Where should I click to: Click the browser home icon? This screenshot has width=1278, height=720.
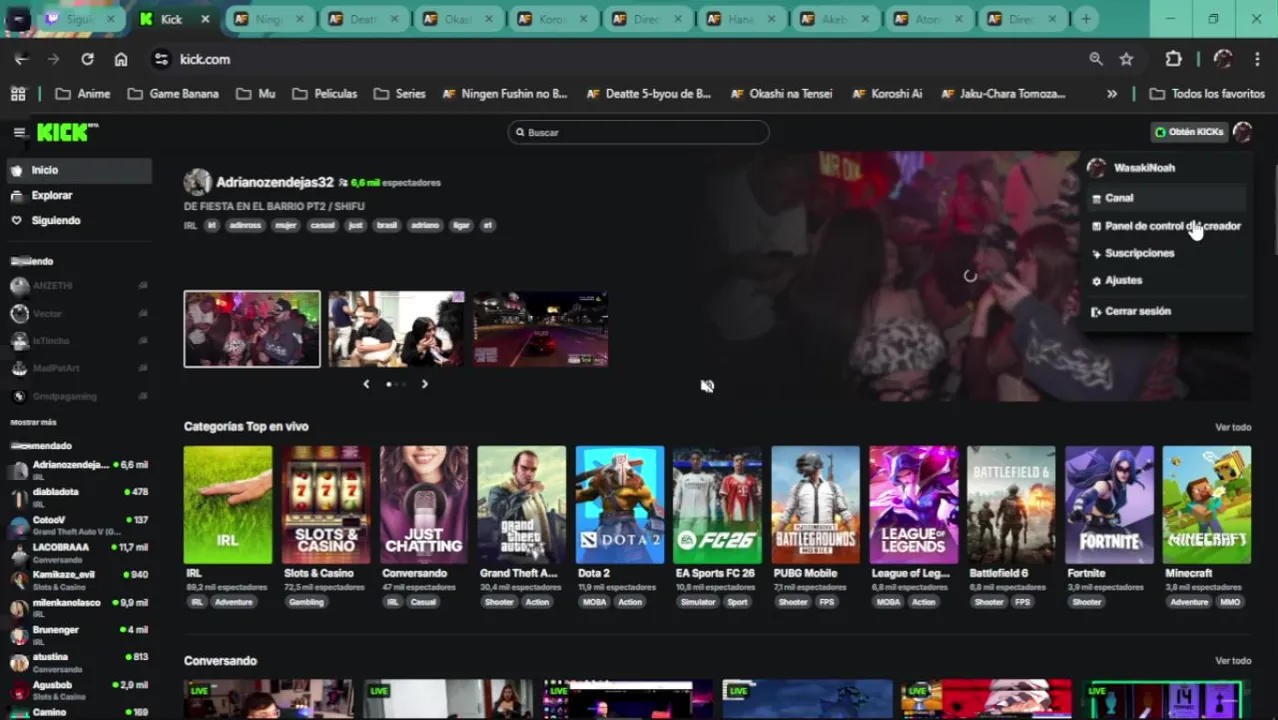point(121,59)
